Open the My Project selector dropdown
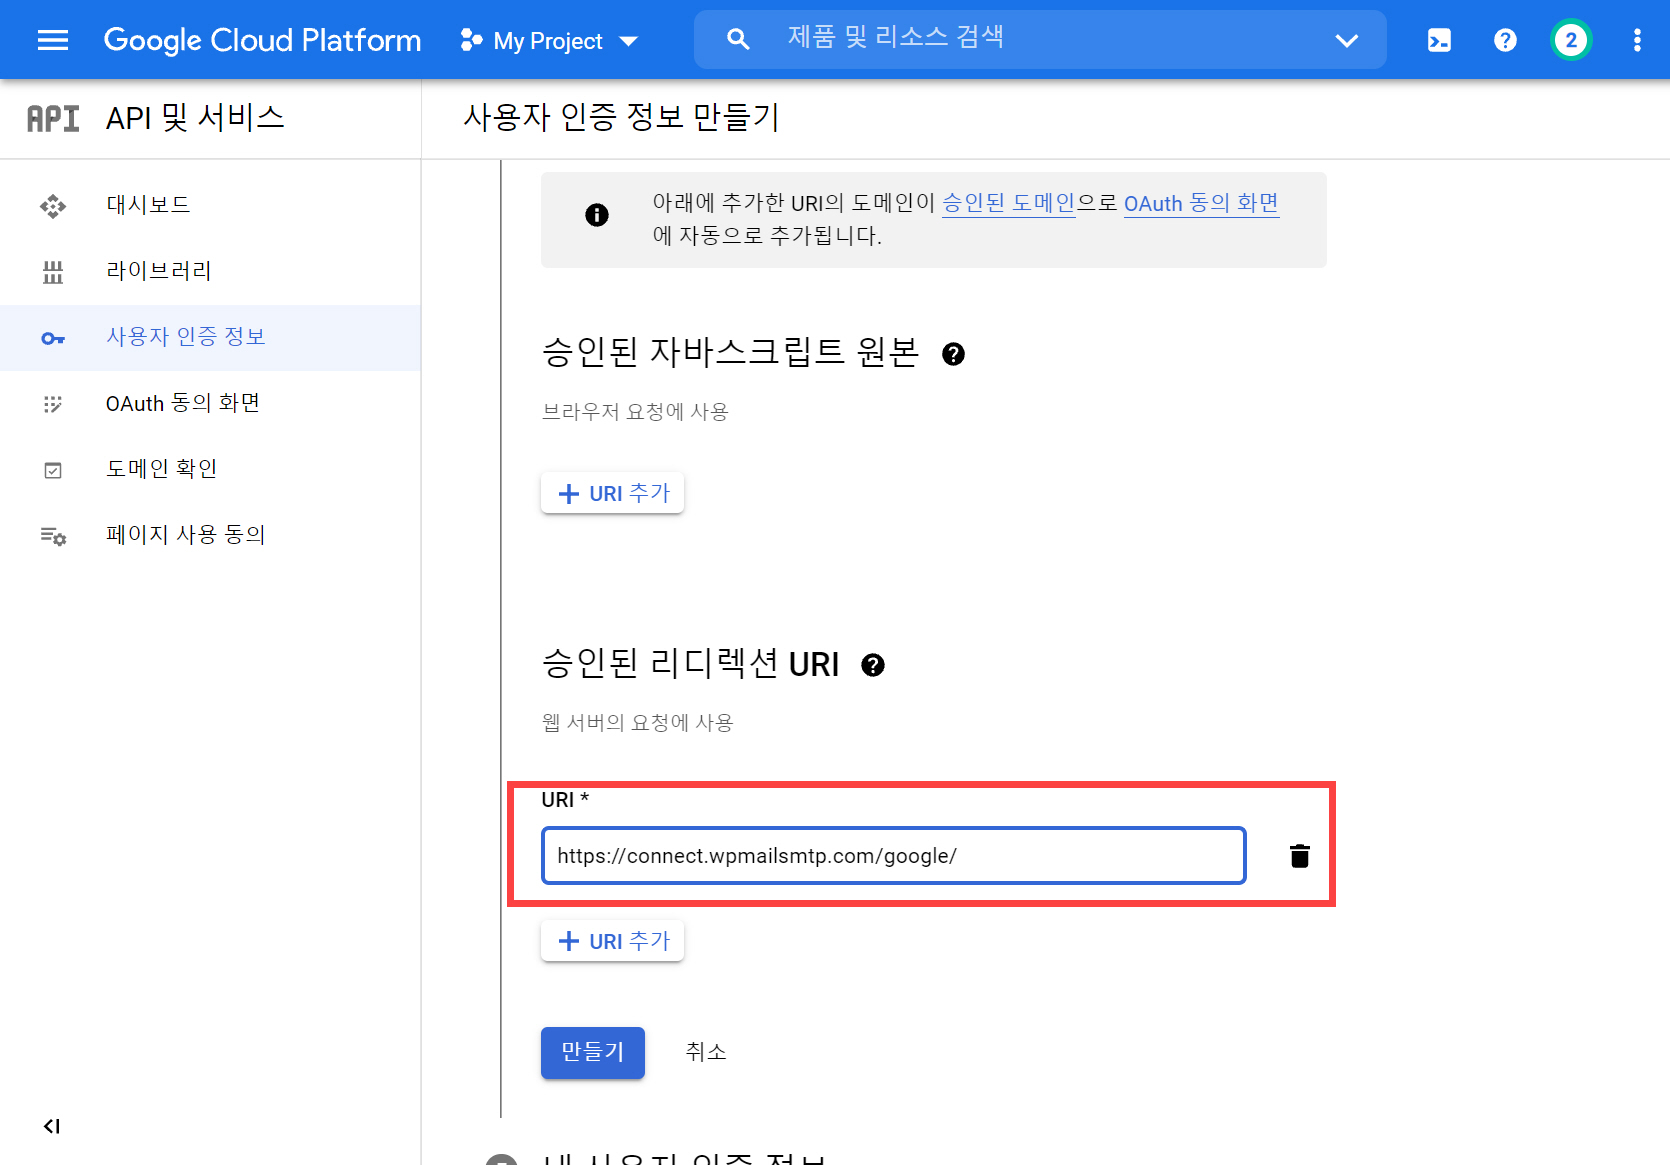1670x1165 pixels. (x=549, y=41)
